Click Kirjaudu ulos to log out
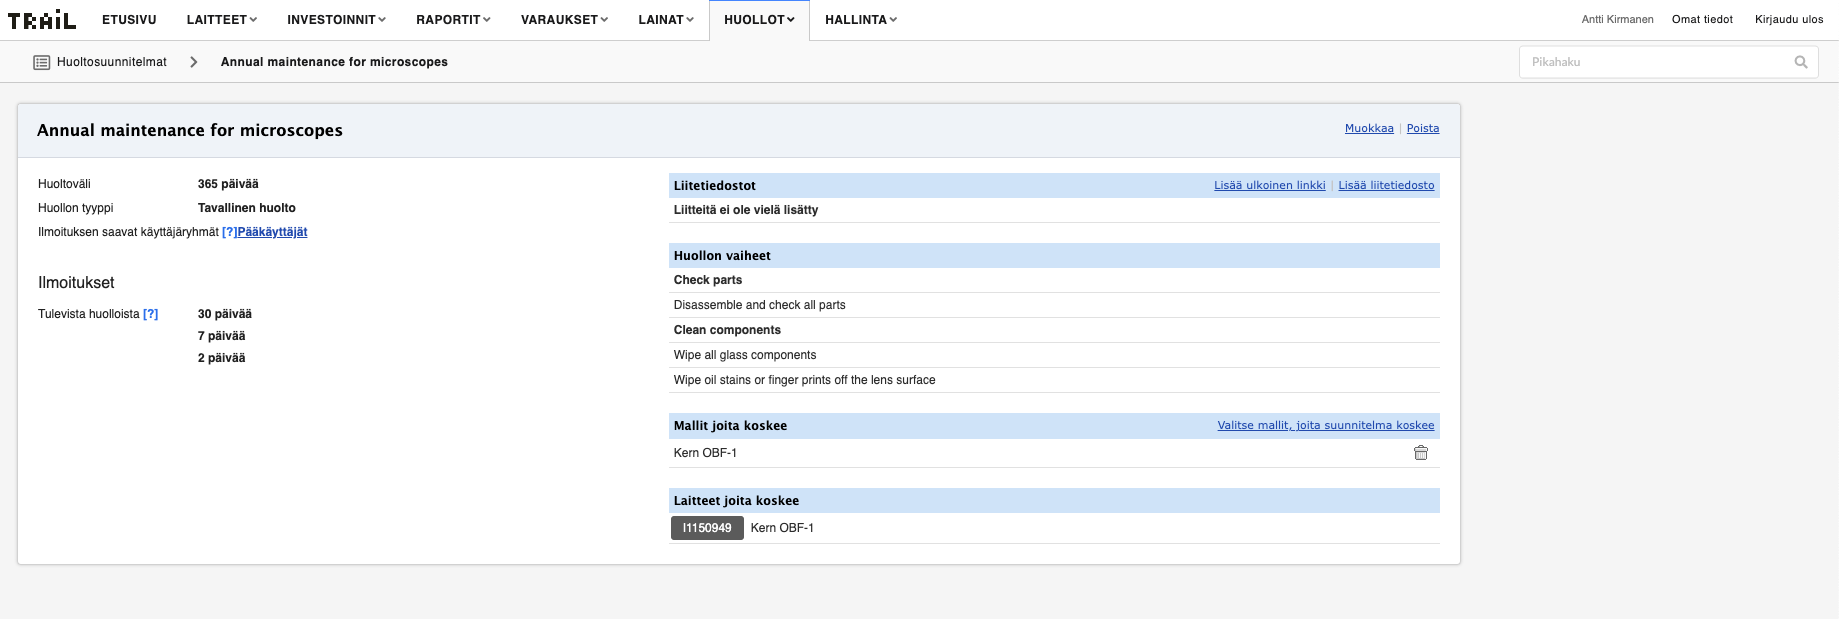Image resolution: width=1839 pixels, height=619 pixels. pyautogui.click(x=1789, y=19)
